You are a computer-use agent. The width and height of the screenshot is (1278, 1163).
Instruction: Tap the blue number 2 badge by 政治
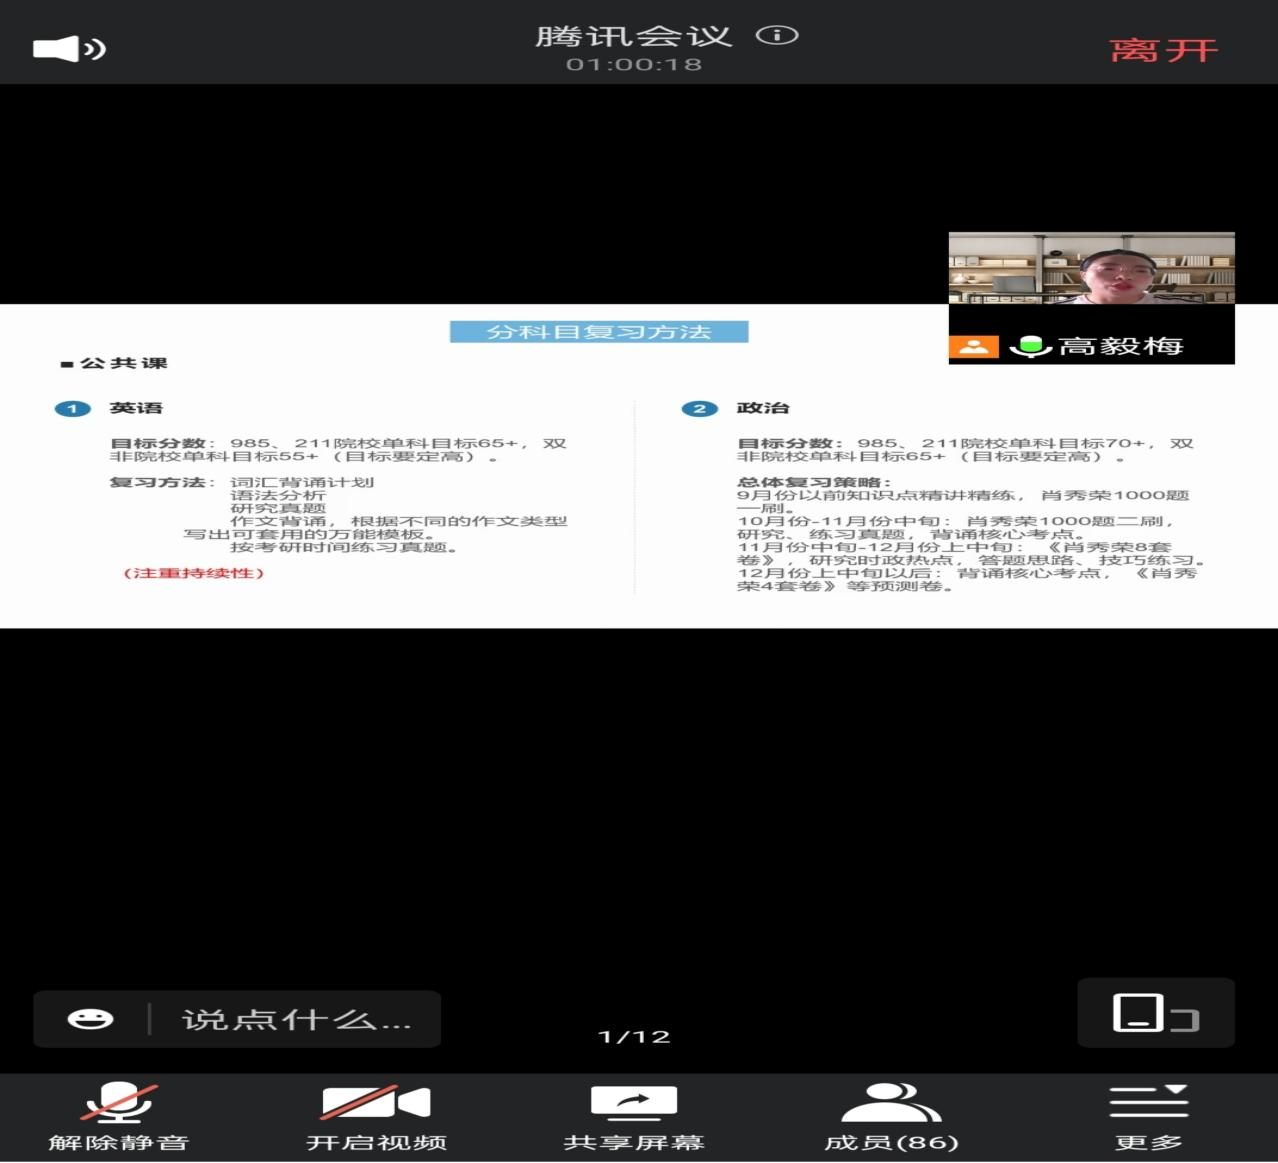[699, 408]
